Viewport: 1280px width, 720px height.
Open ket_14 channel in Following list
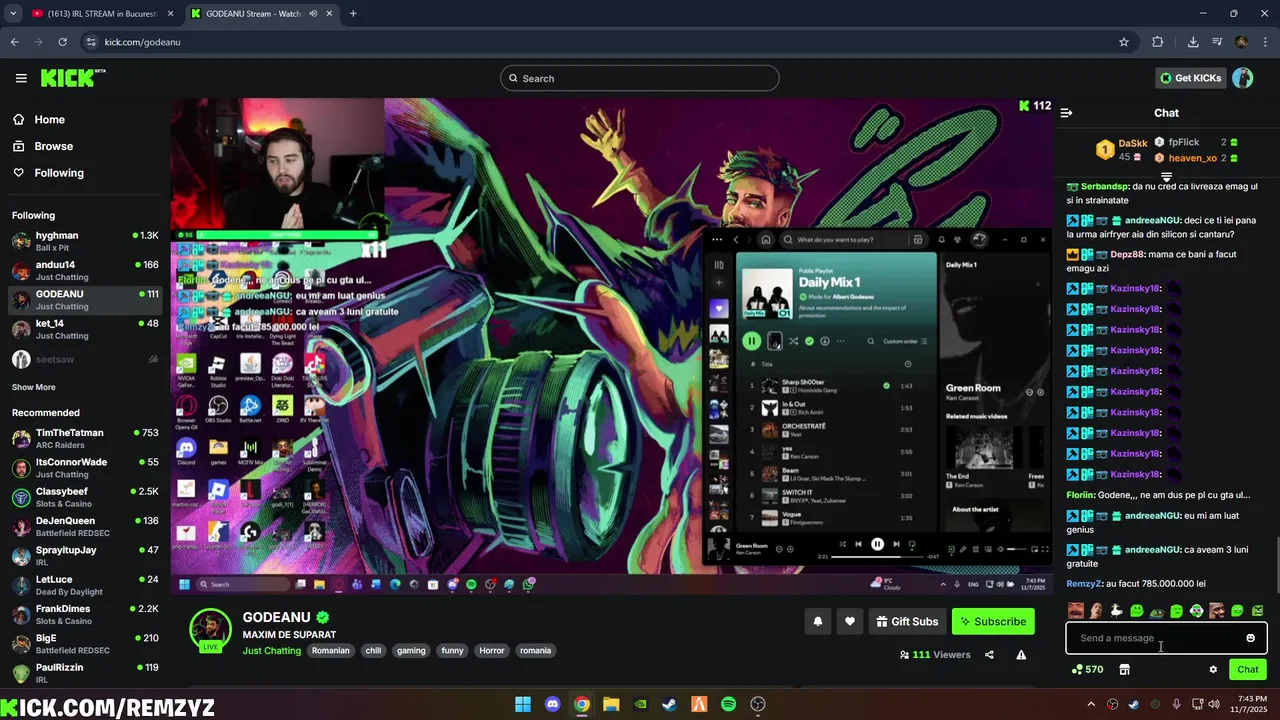tap(85, 329)
